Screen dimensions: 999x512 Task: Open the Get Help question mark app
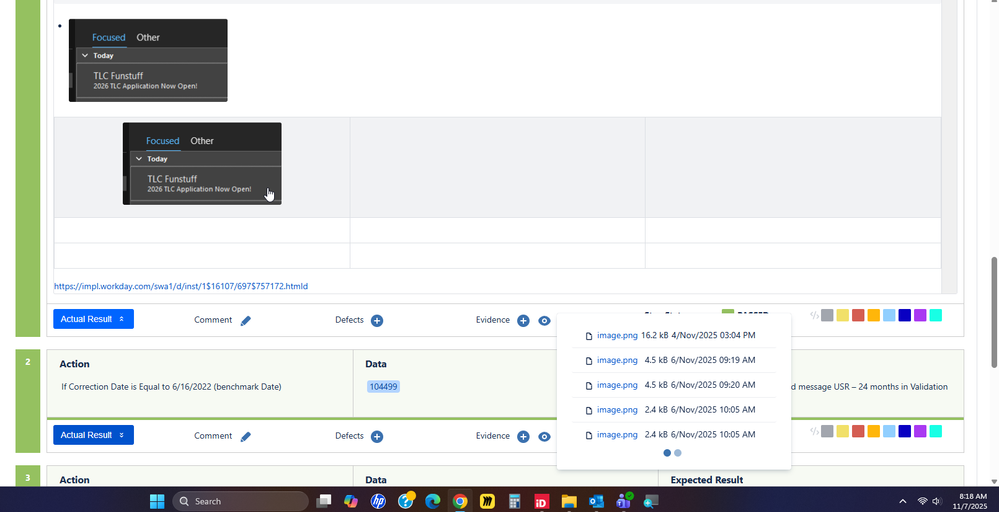[406, 501]
